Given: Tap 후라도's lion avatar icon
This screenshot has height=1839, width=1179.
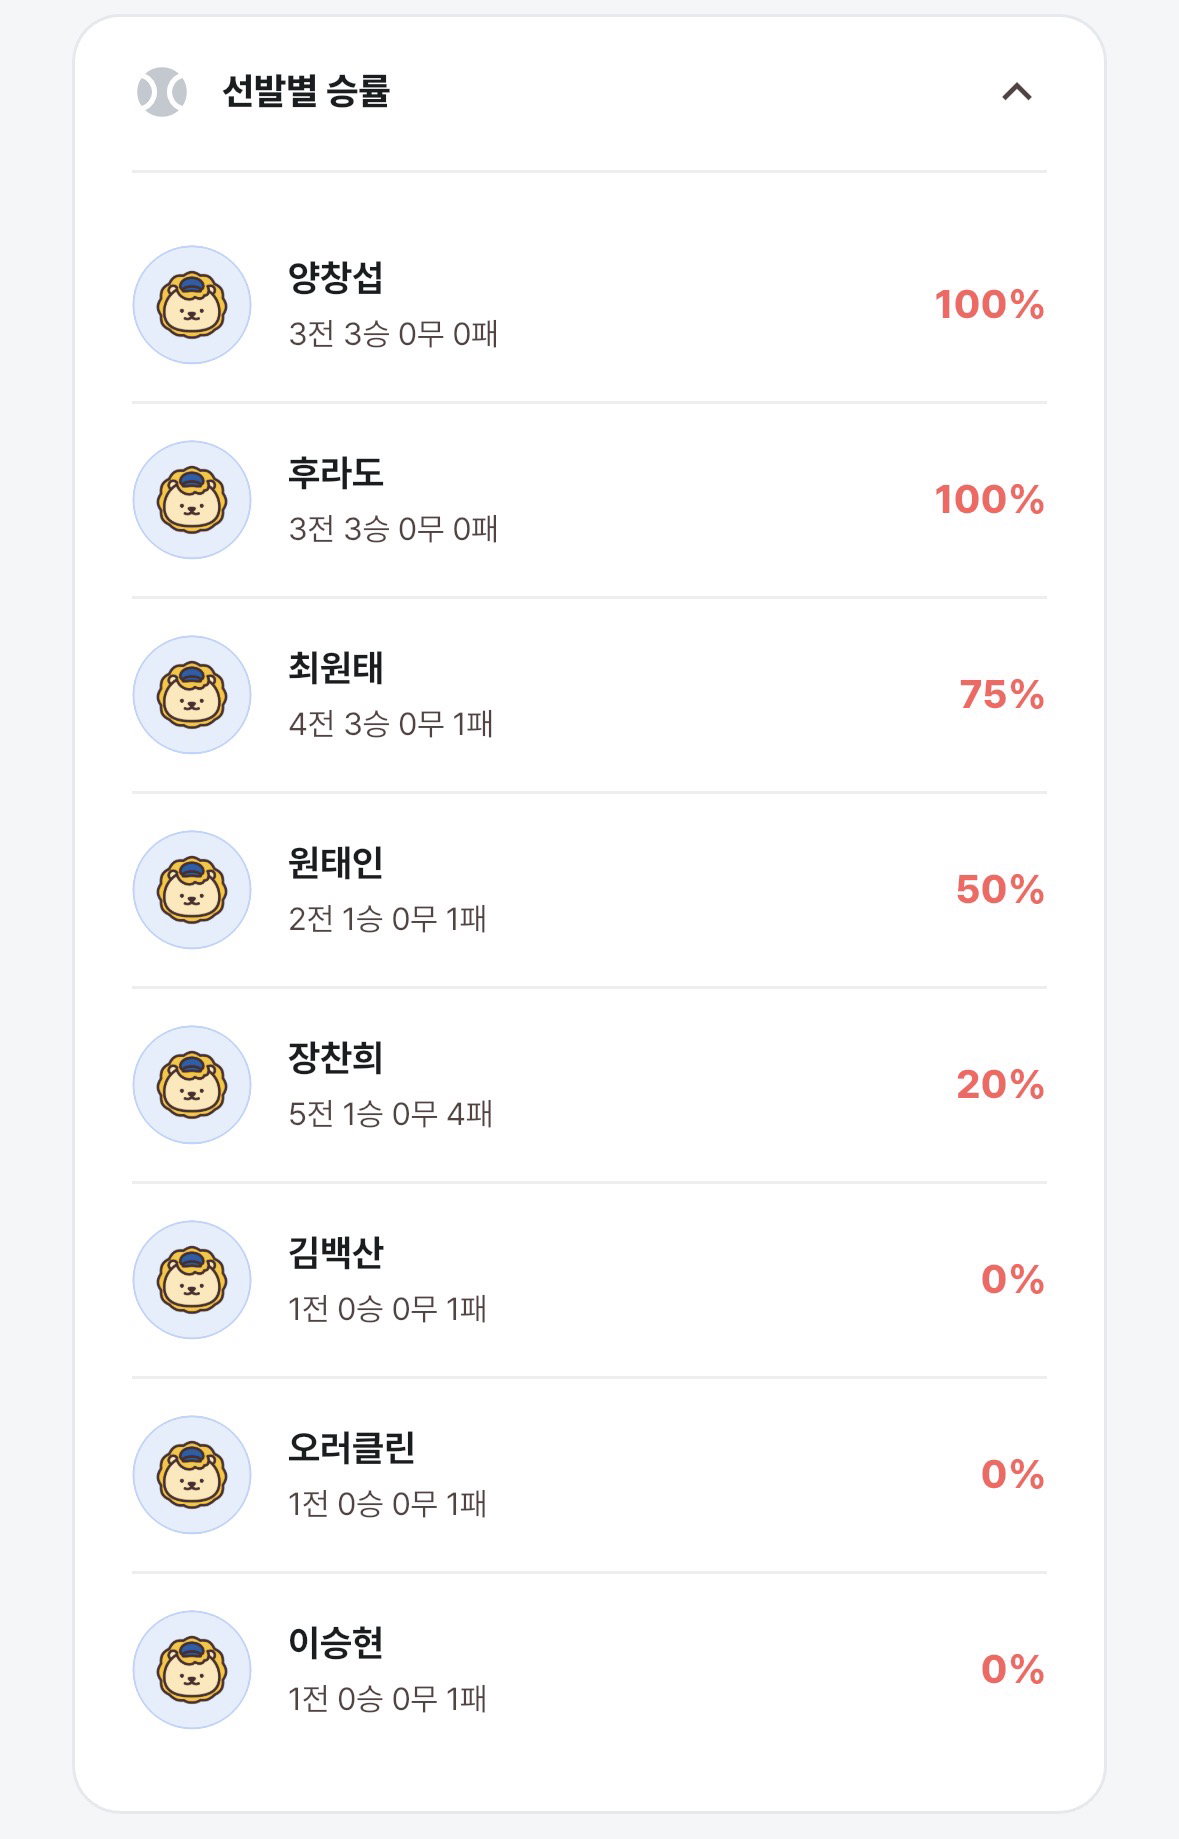Looking at the screenshot, I should [x=192, y=500].
